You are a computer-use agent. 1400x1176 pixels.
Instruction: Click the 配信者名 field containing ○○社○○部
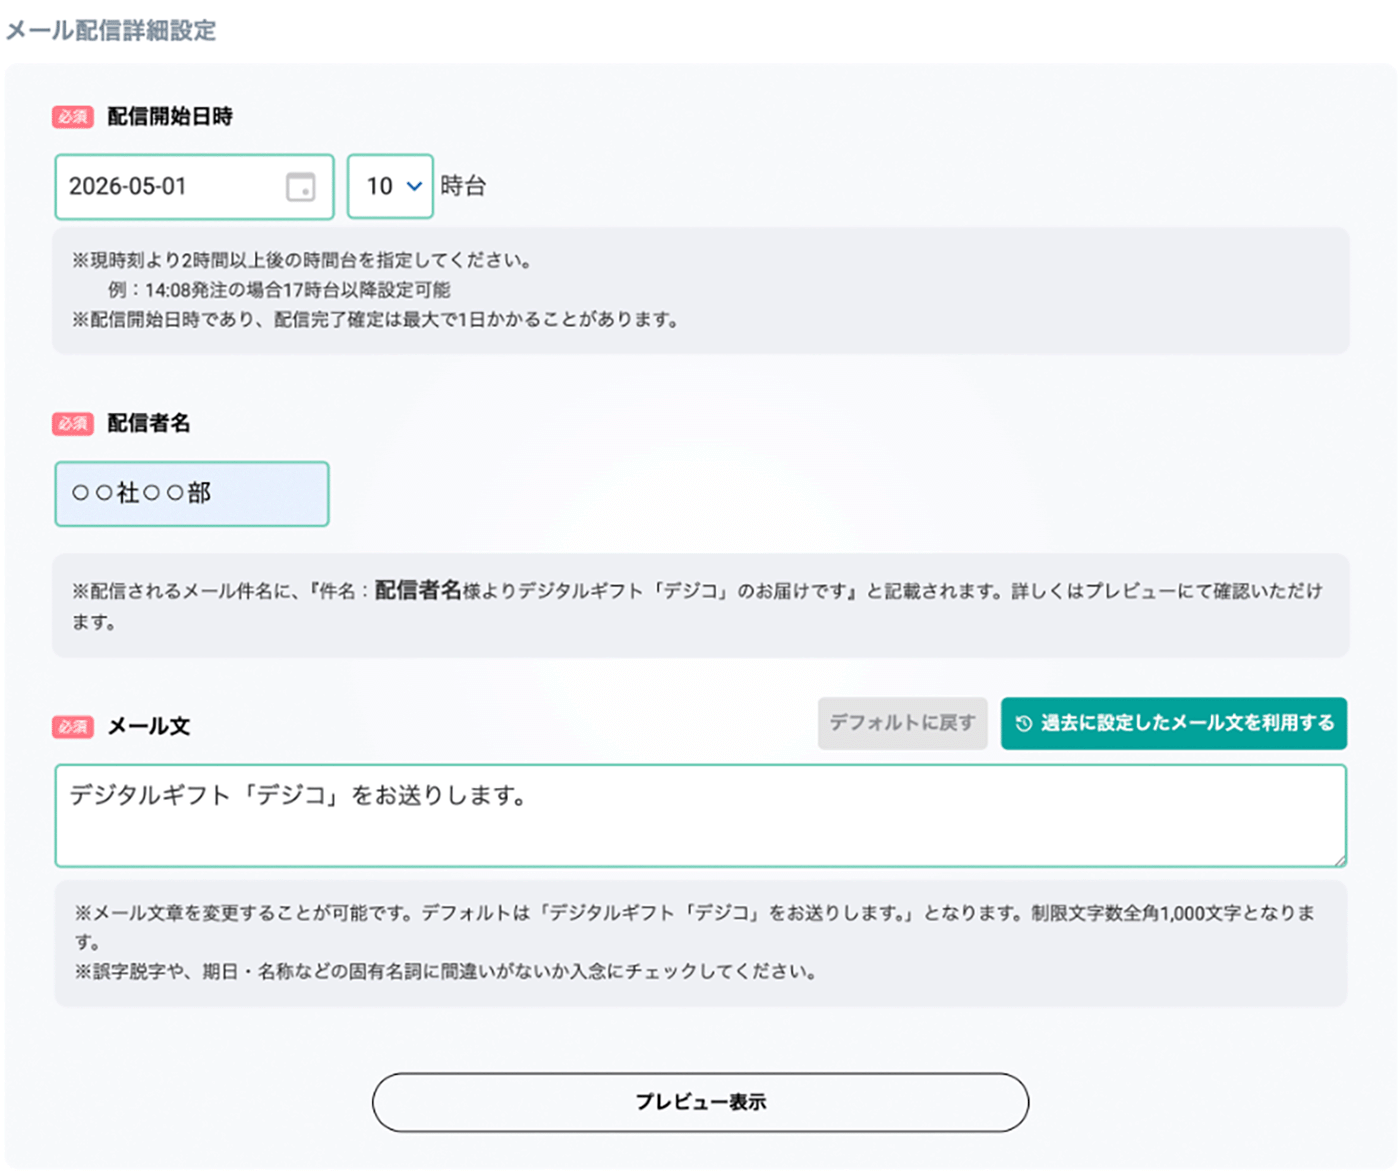(191, 494)
